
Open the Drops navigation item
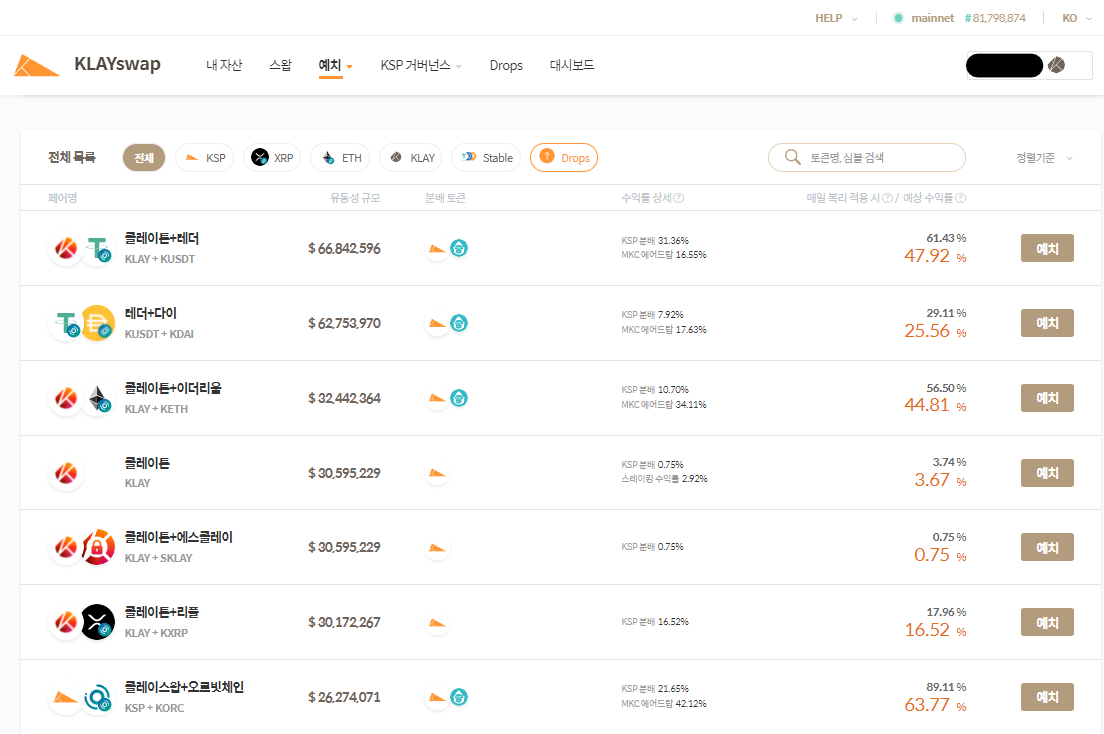point(506,66)
